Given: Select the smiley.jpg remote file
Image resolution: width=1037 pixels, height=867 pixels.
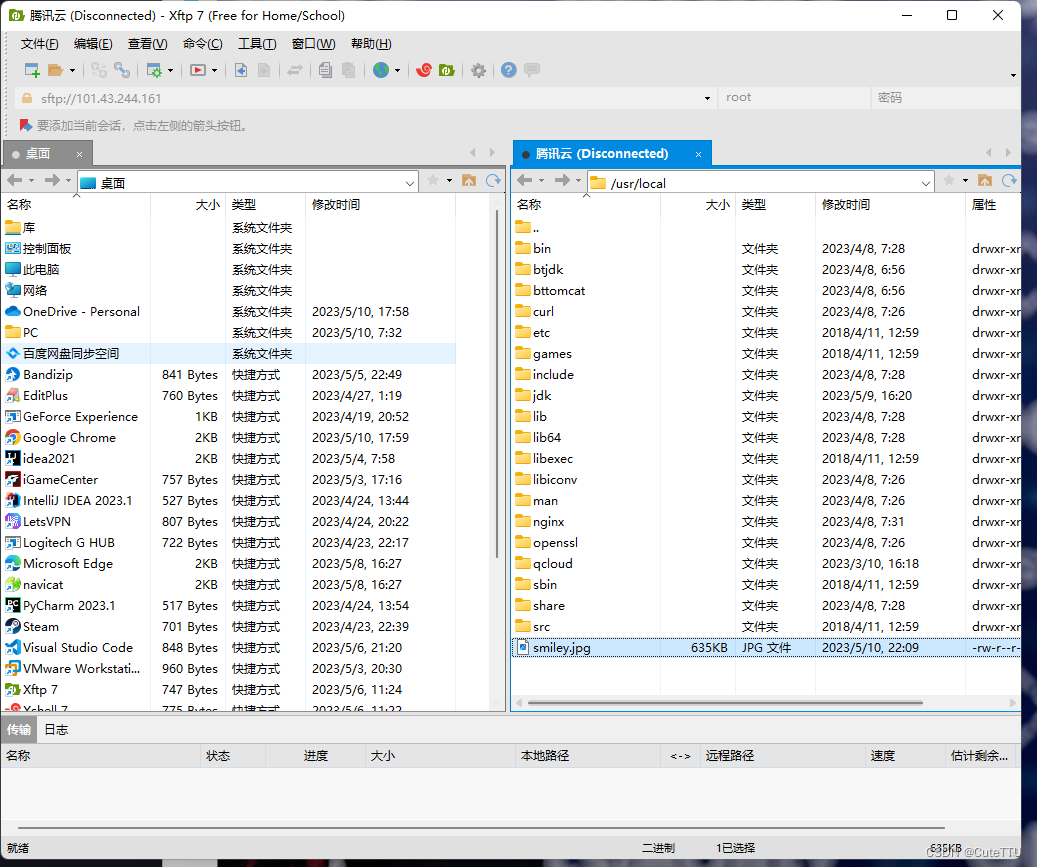Looking at the screenshot, I should pos(767,647).
